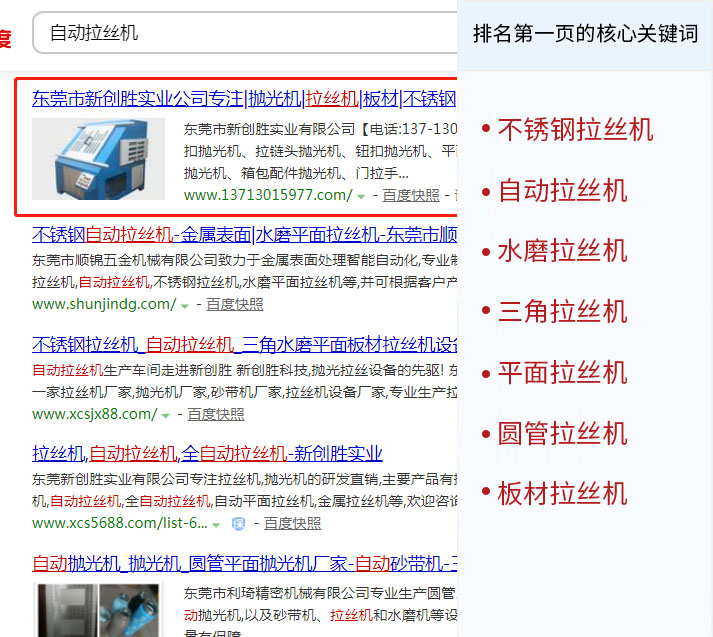Screen dimensions: 713x637
Task: Expand dropdown arrow next to www.xcsjx88.com
Action: pyautogui.click(x=166, y=416)
